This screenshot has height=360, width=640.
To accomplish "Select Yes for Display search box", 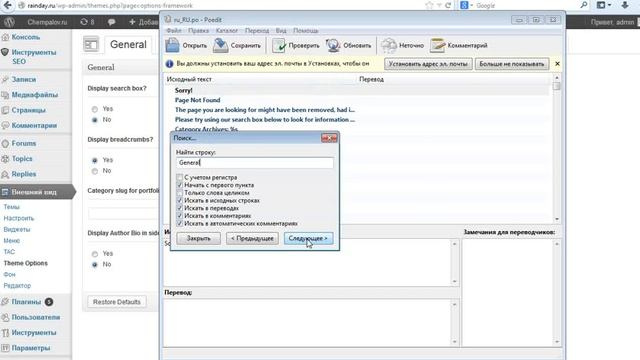I will tap(95, 109).
